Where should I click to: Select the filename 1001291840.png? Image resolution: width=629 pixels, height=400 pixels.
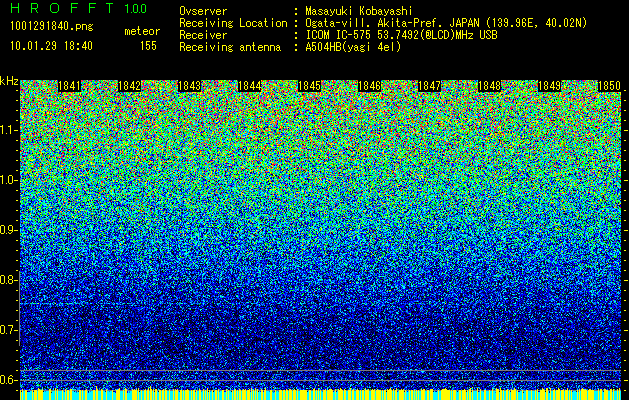[52, 27]
